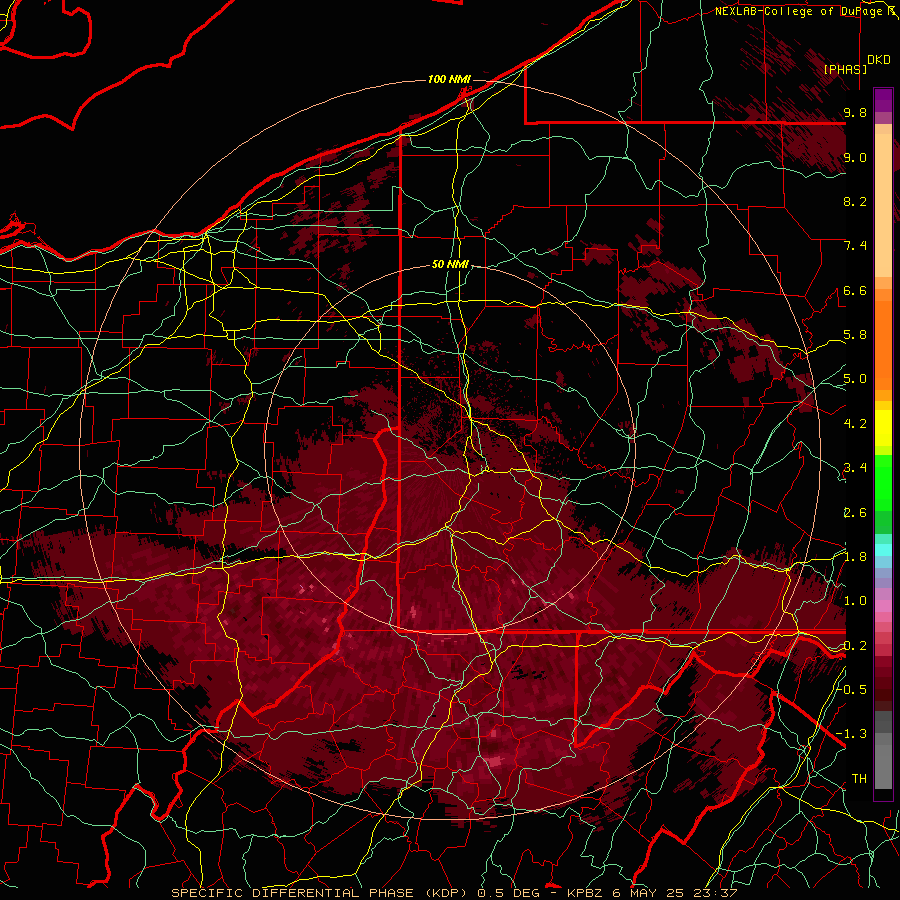Click the 5.8 value on the color scale
900x900 pixels.
[855, 335]
